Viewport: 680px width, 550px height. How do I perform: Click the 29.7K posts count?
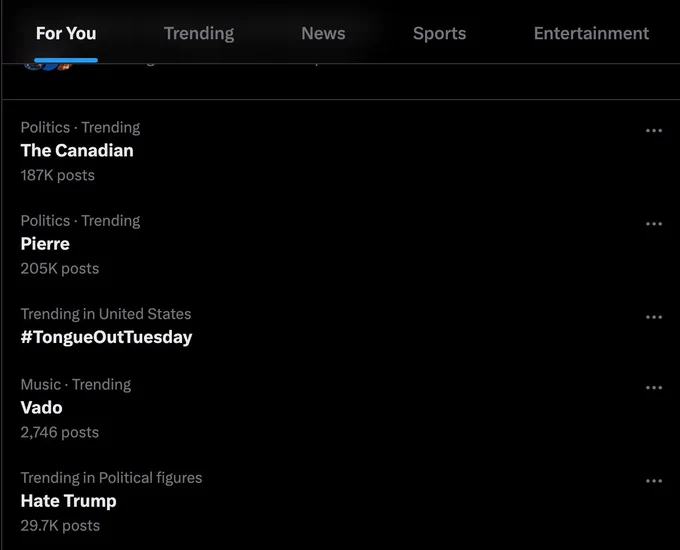point(60,526)
